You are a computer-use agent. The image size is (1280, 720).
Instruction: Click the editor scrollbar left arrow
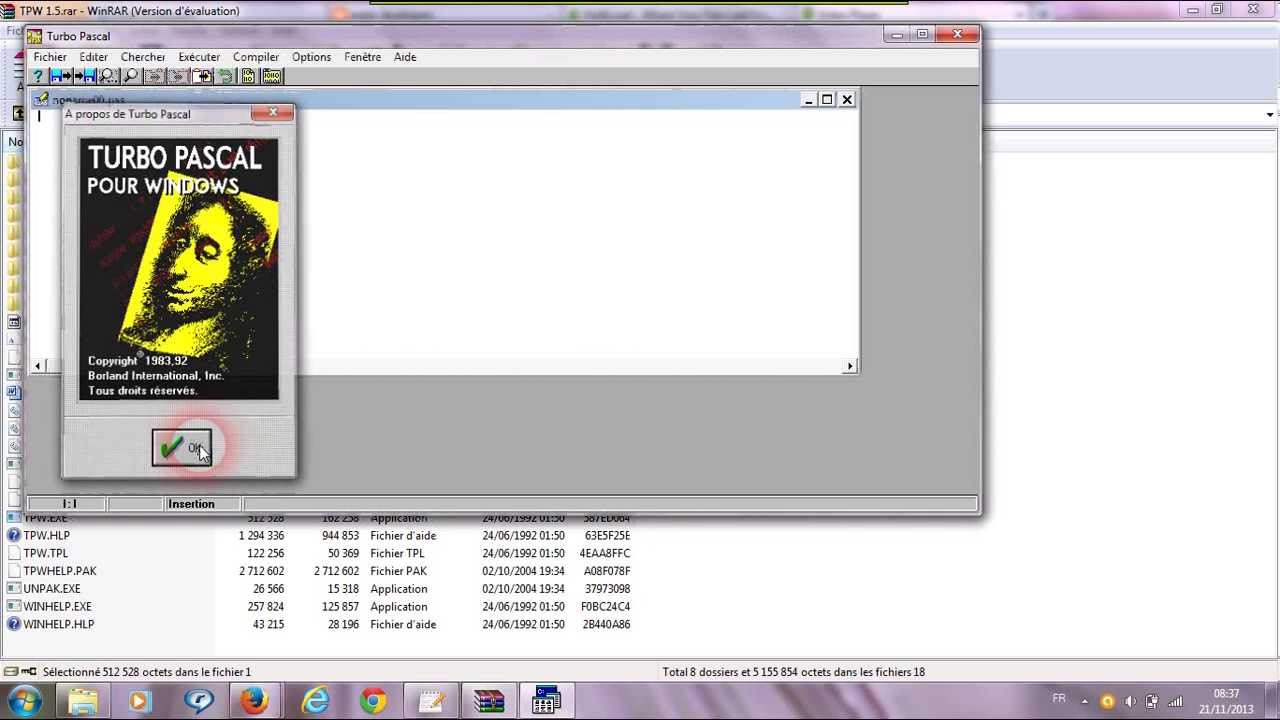(x=38, y=366)
